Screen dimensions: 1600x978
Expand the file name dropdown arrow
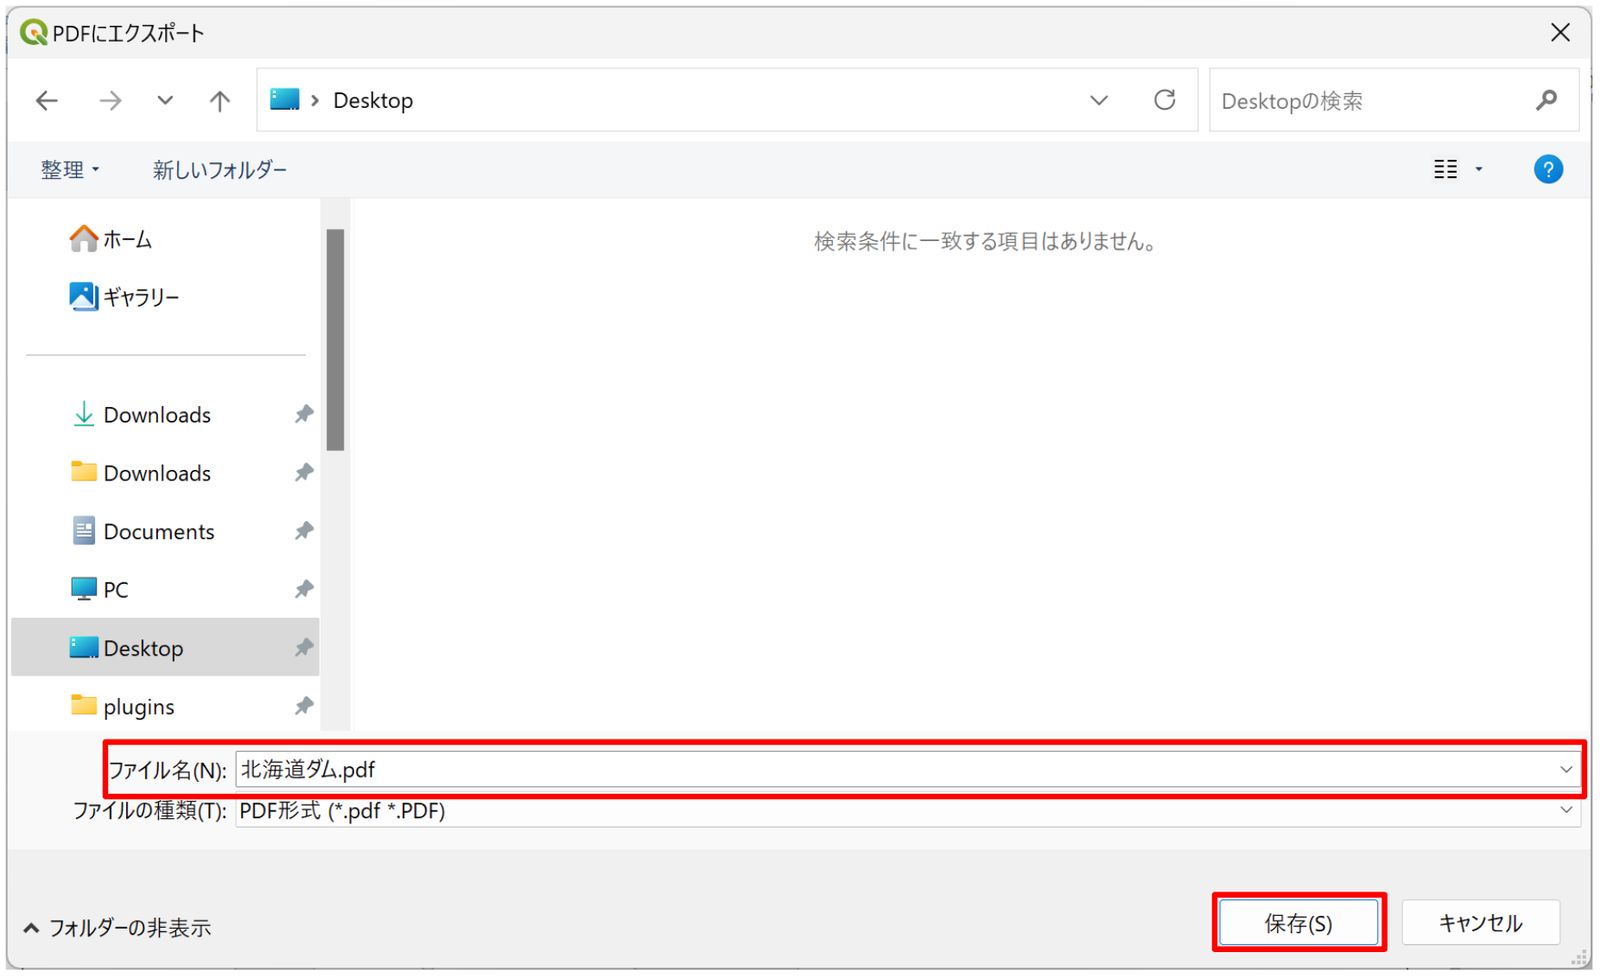point(1566,770)
